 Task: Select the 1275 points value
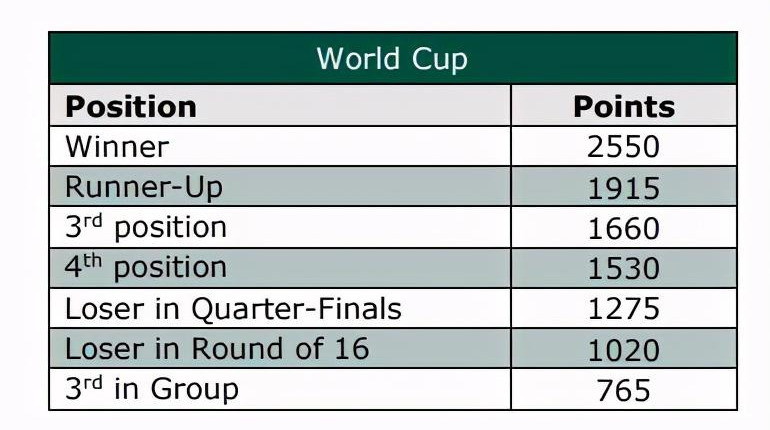[623, 309]
